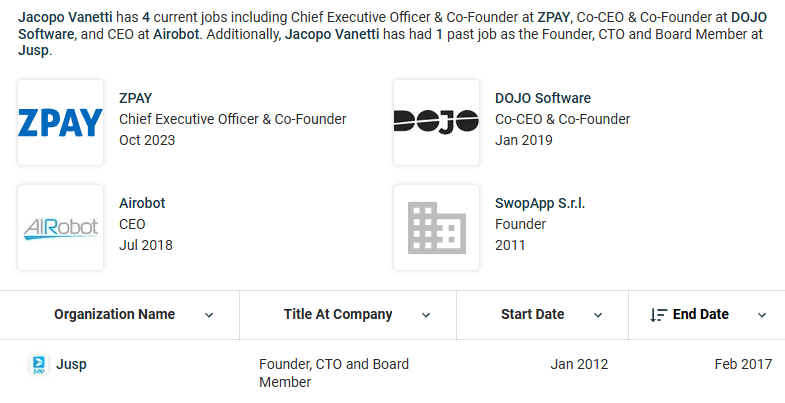Open the Title At Company column dropdown

(426, 315)
